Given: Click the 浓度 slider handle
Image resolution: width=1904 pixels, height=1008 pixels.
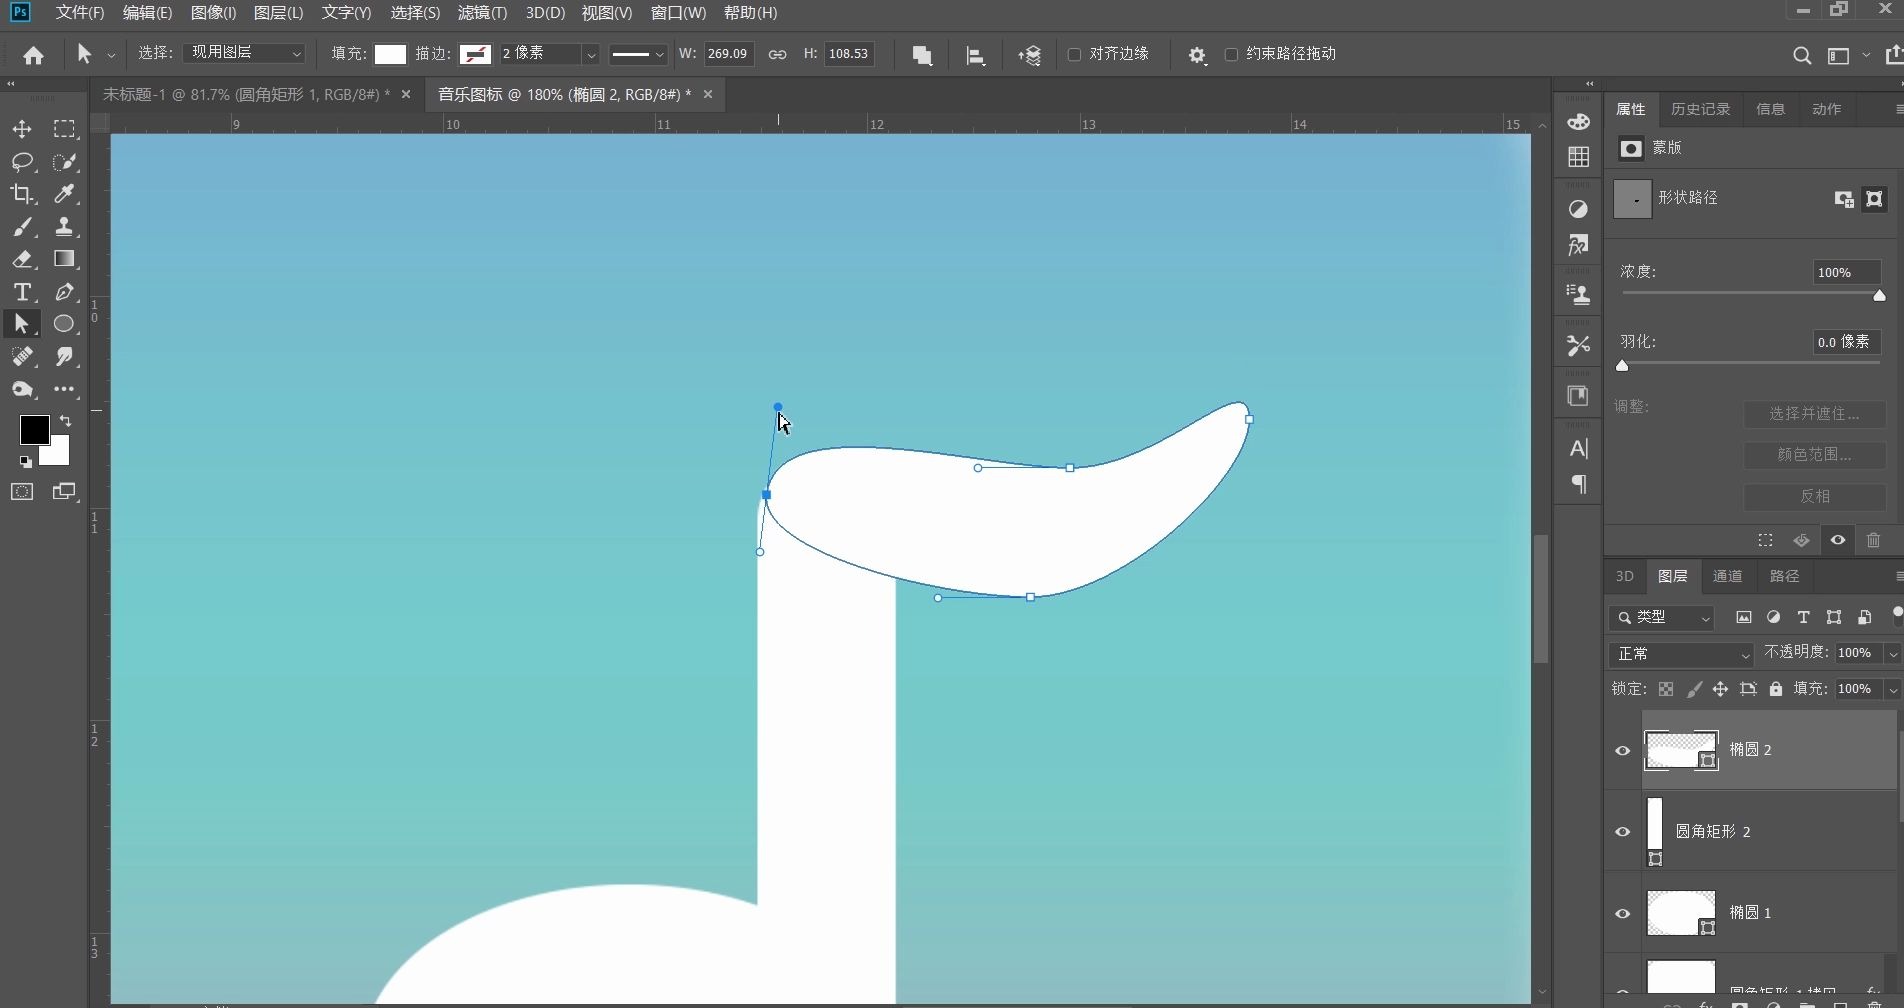Looking at the screenshot, I should (x=1879, y=296).
